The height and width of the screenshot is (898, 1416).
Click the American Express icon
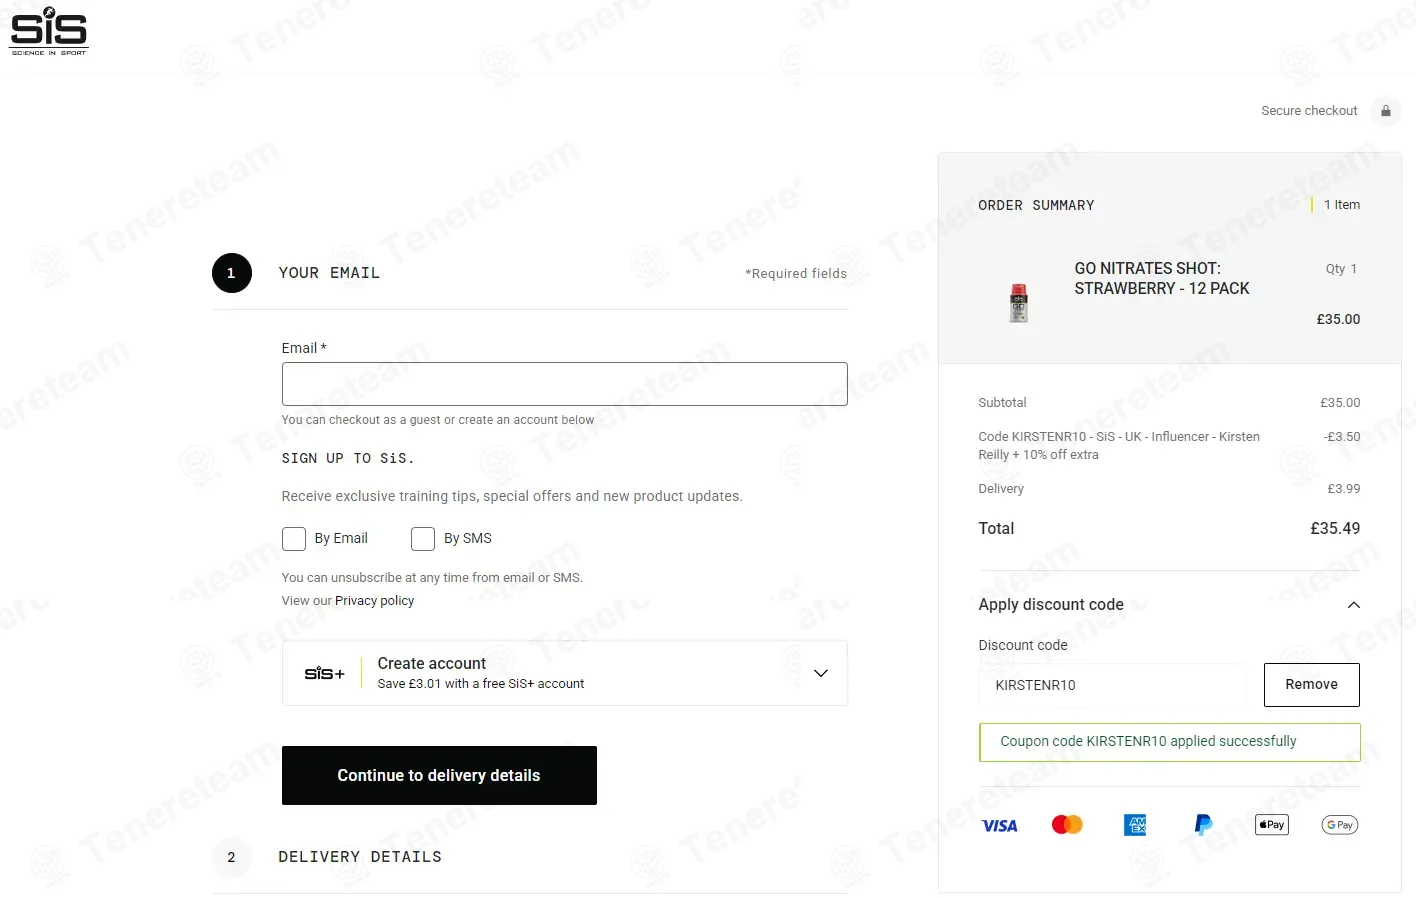click(x=1135, y=825)
